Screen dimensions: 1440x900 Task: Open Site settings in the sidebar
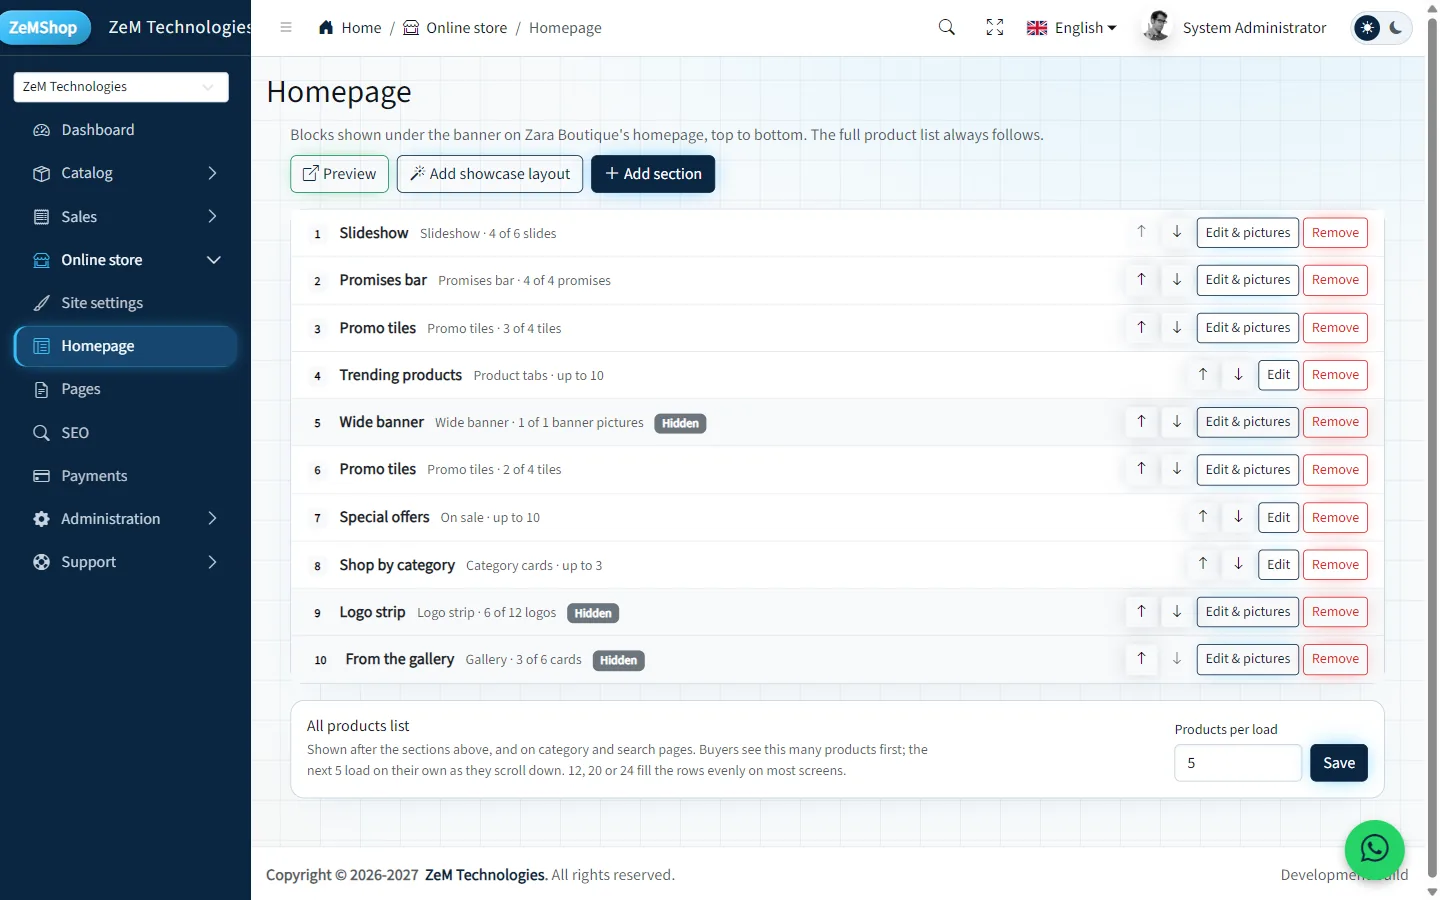[125, 303]
